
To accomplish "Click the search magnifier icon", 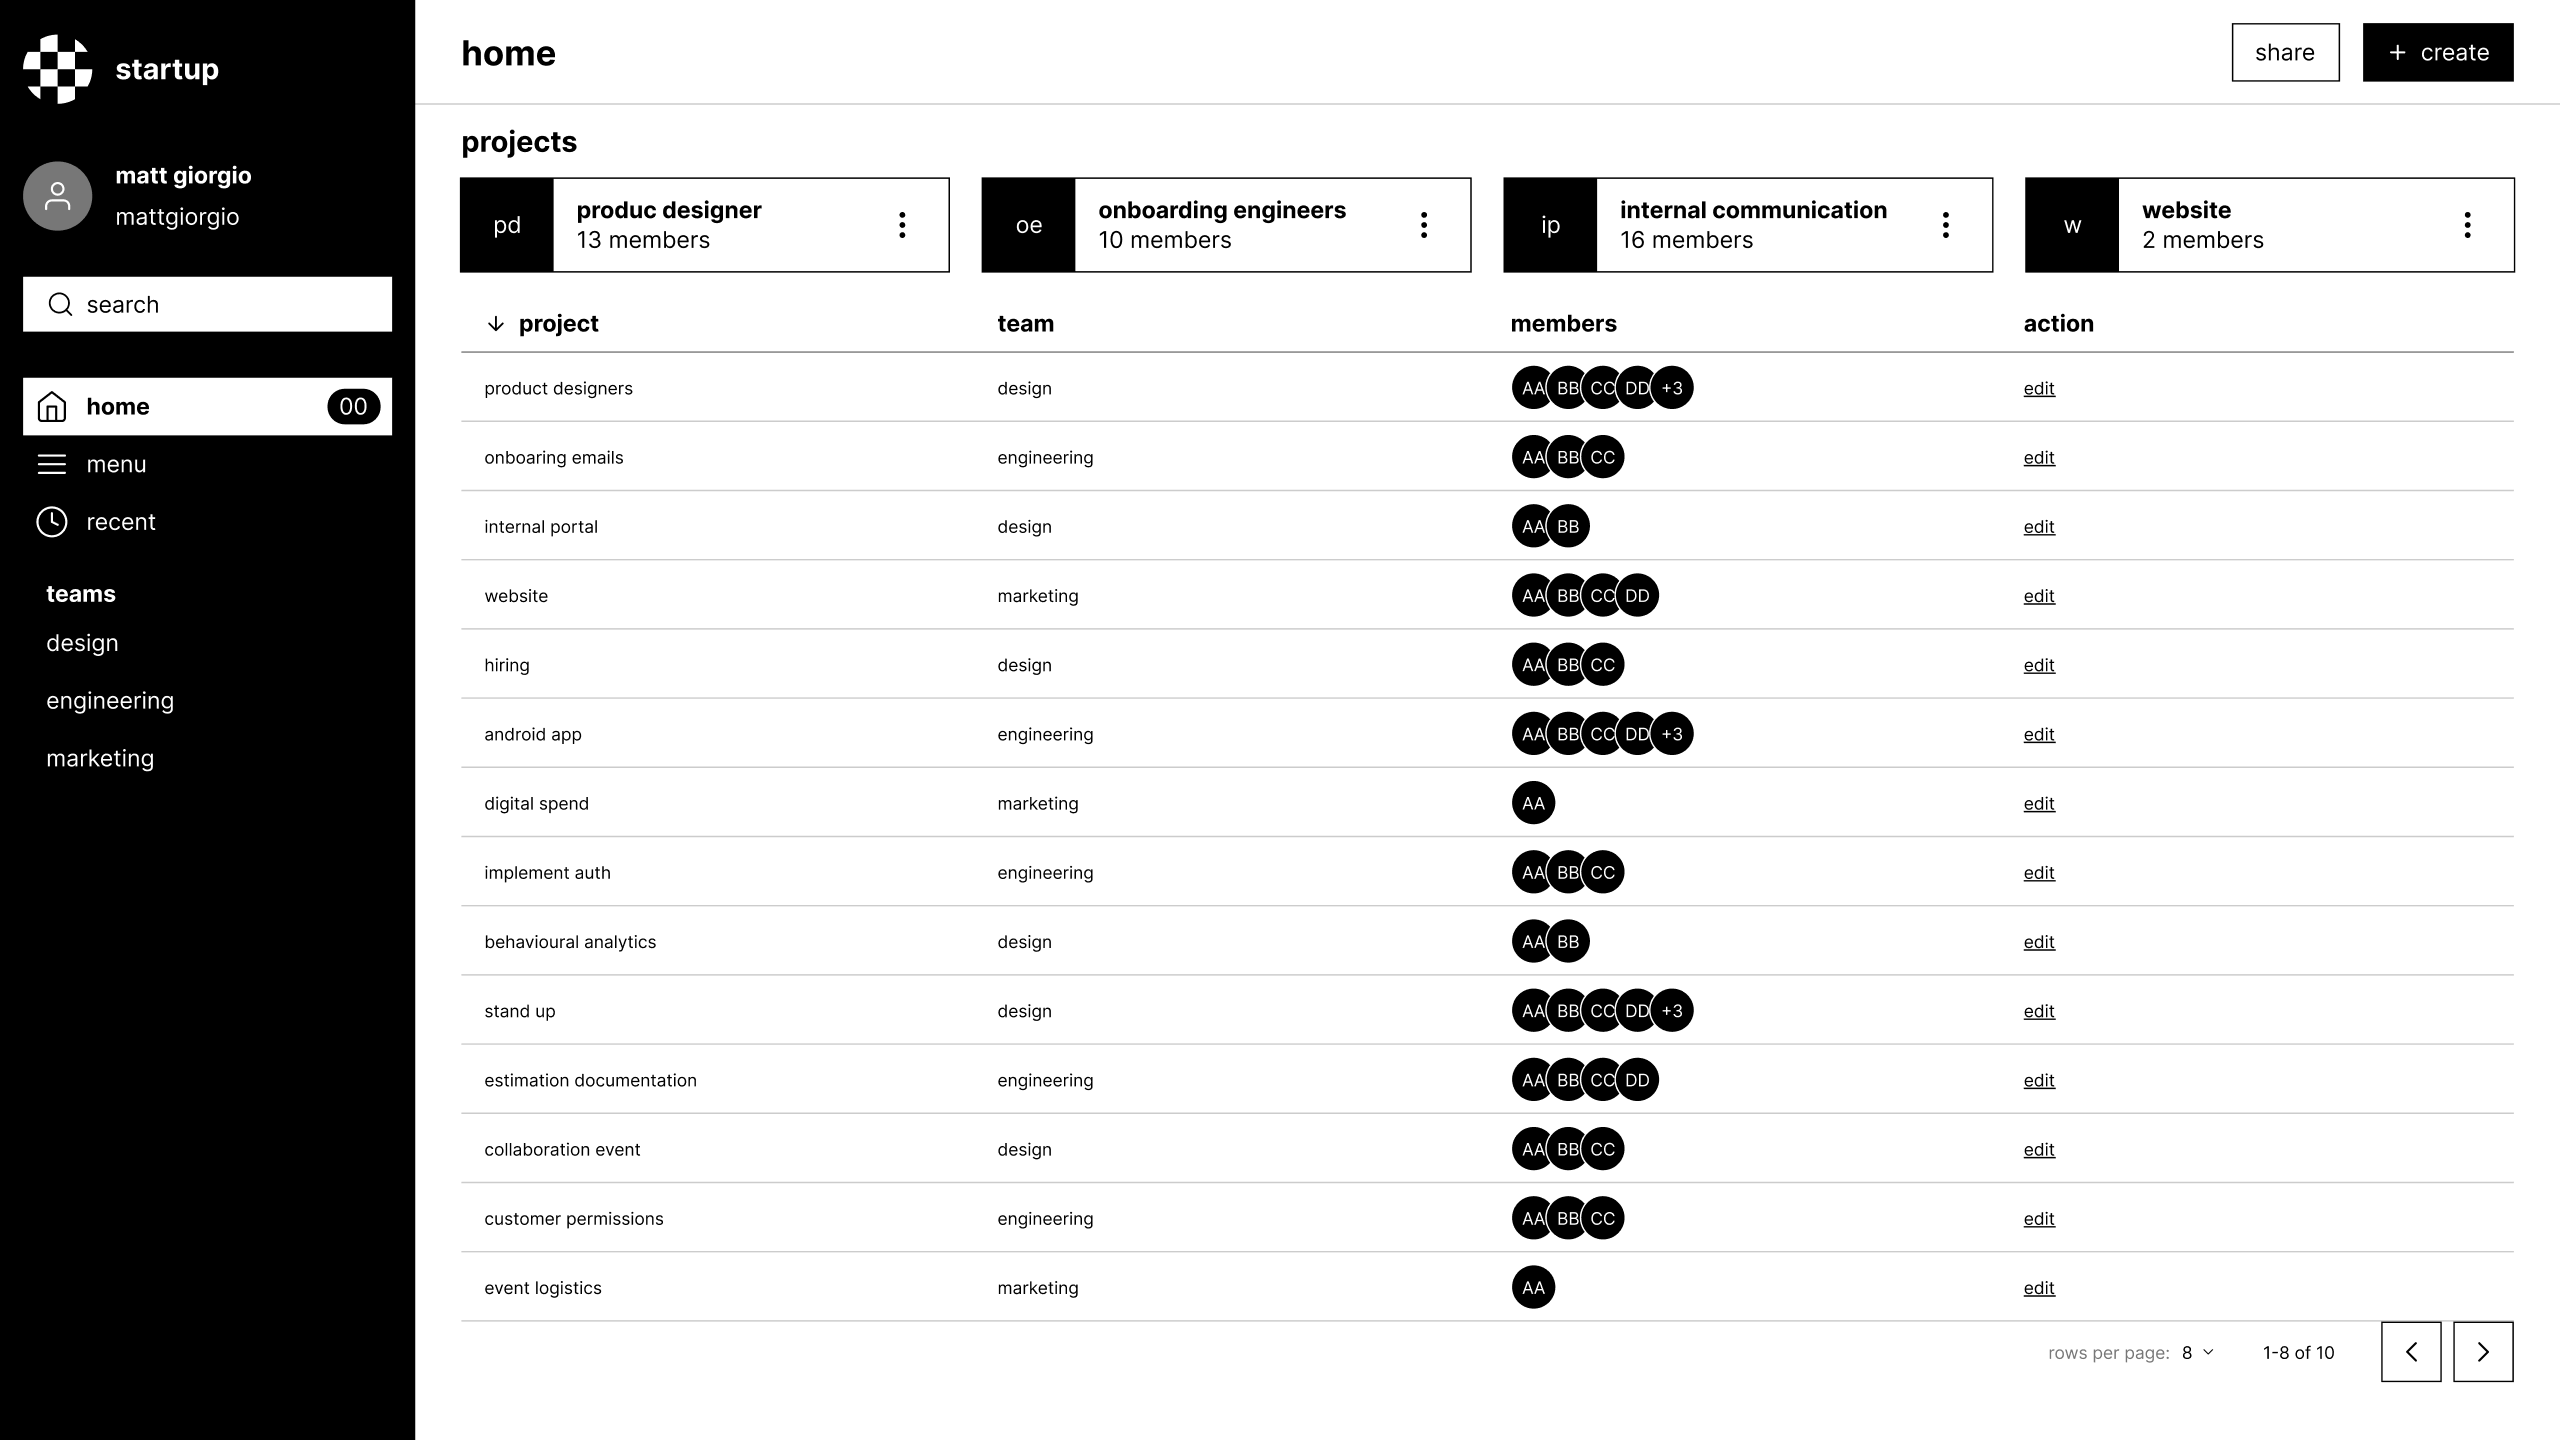I will point(60,304).
